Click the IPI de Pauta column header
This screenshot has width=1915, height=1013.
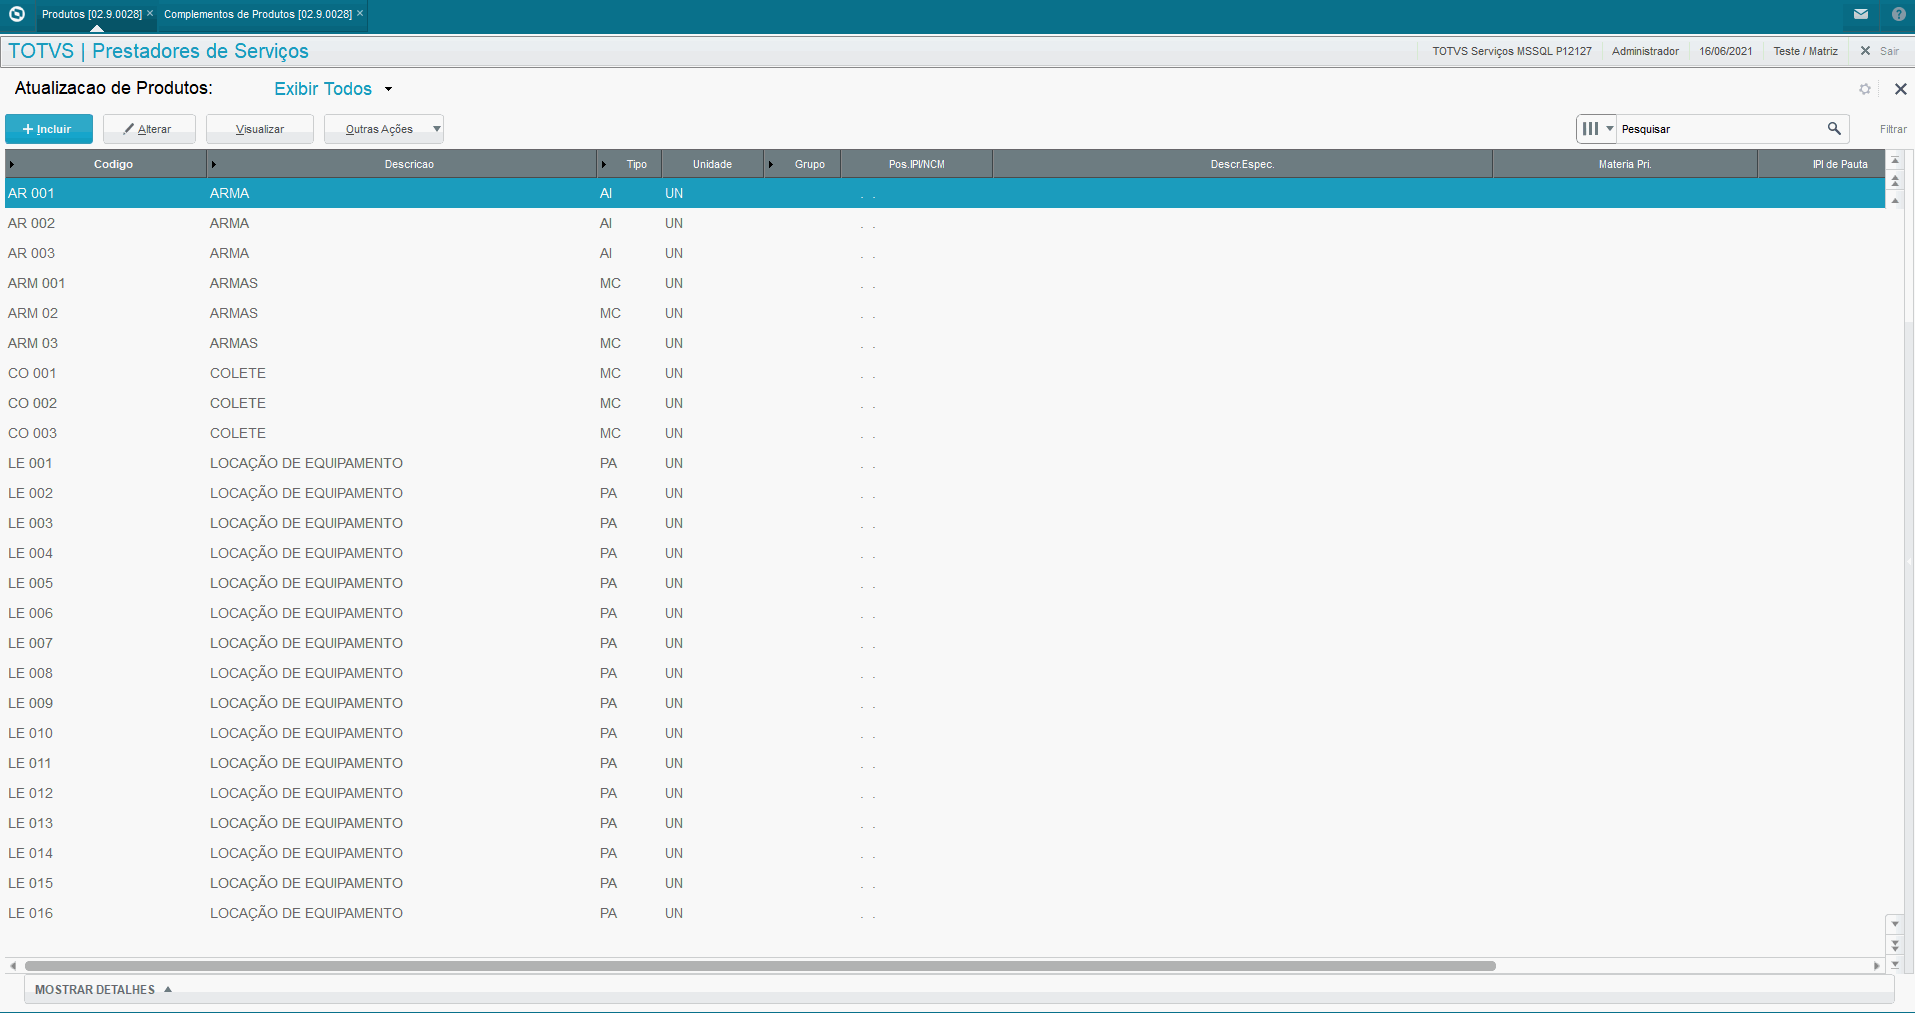(x=1822, y=164)
